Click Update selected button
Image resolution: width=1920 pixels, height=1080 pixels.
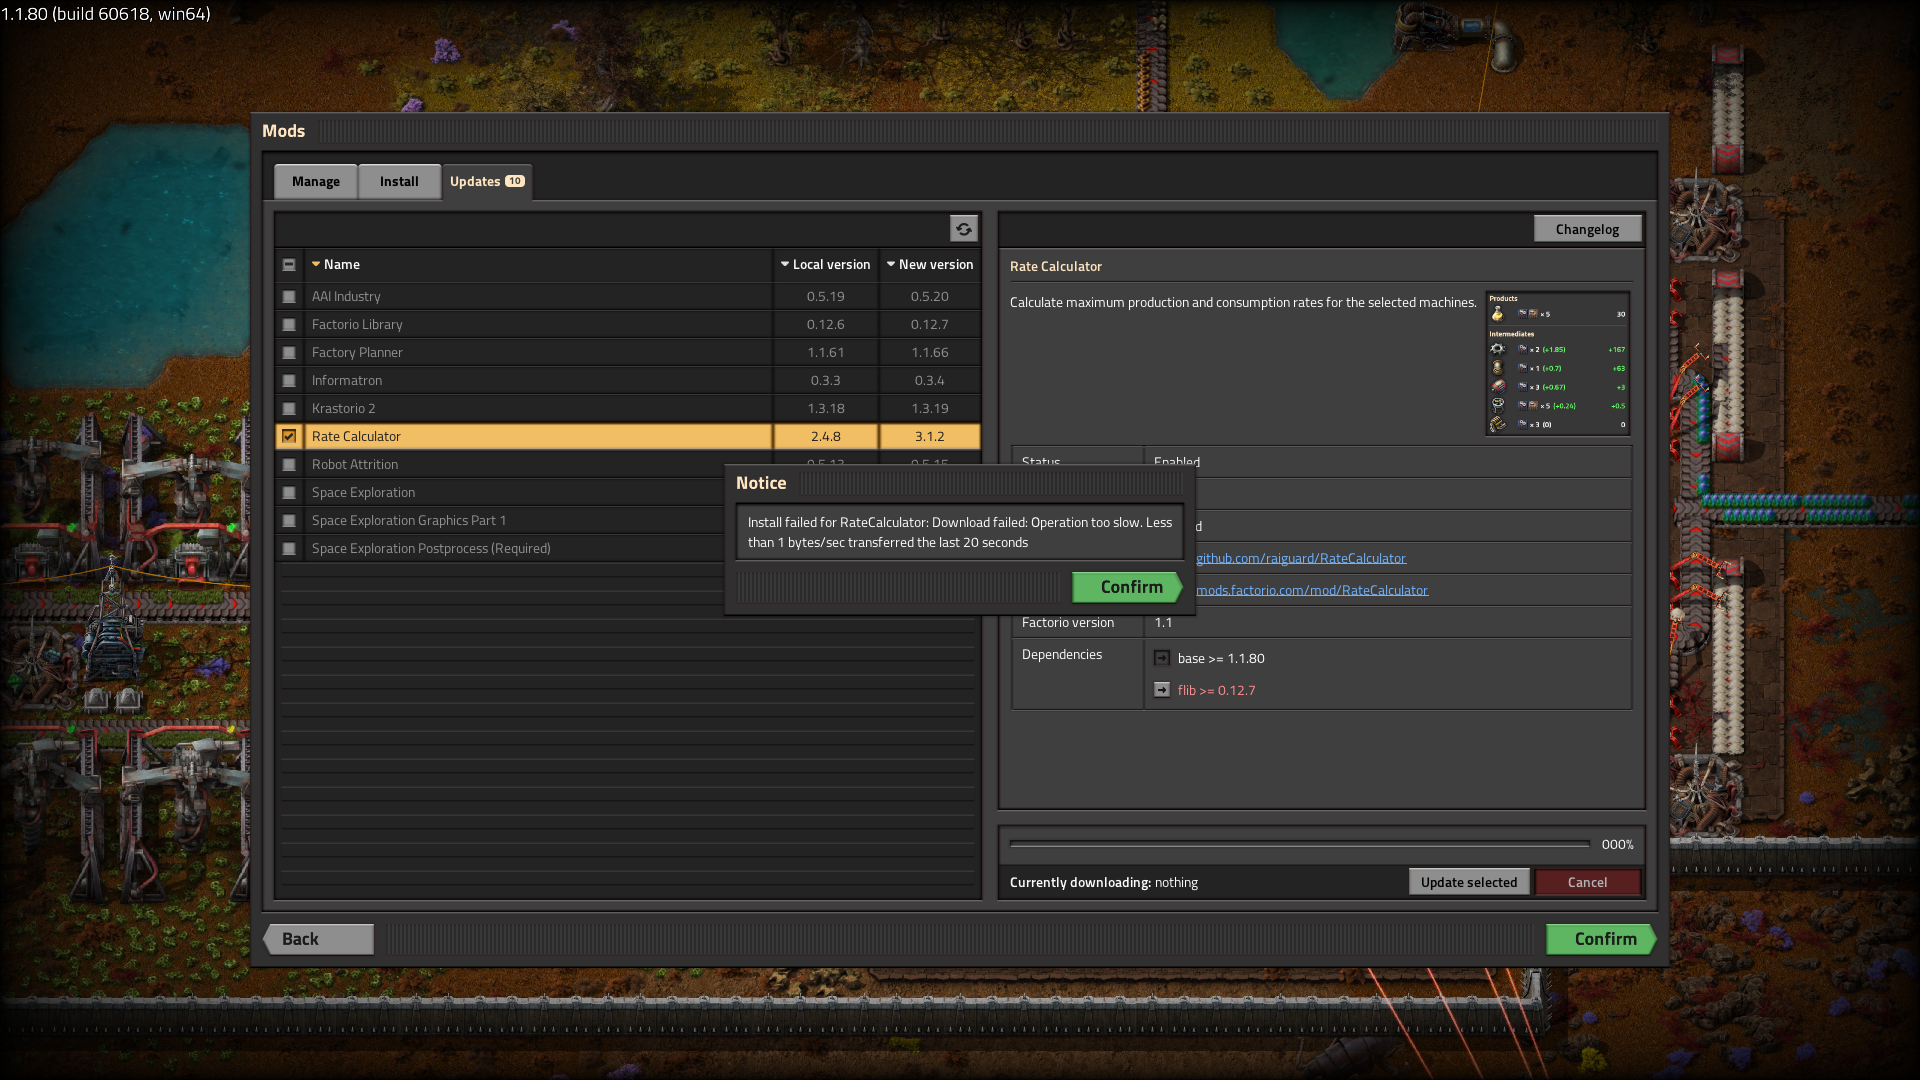click(x=1469, y=882)
